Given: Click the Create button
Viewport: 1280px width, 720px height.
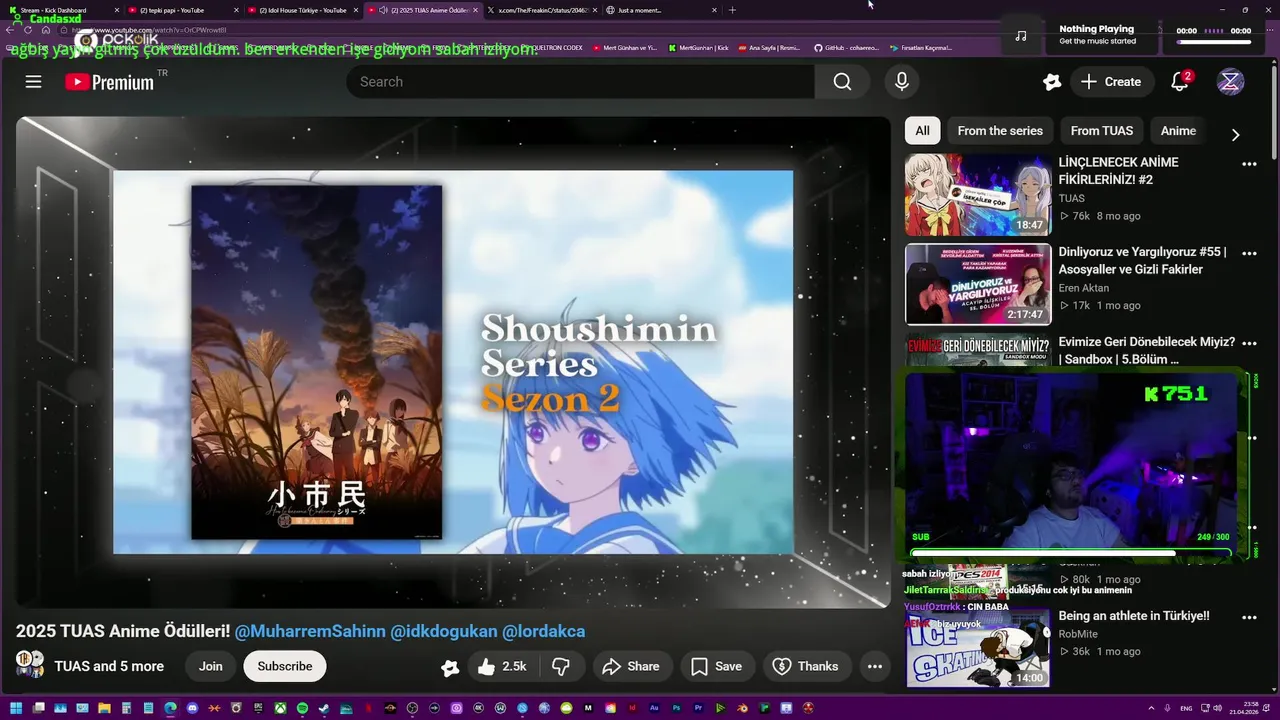Looking at the screenshot, I should click(x=1110, y=82).
